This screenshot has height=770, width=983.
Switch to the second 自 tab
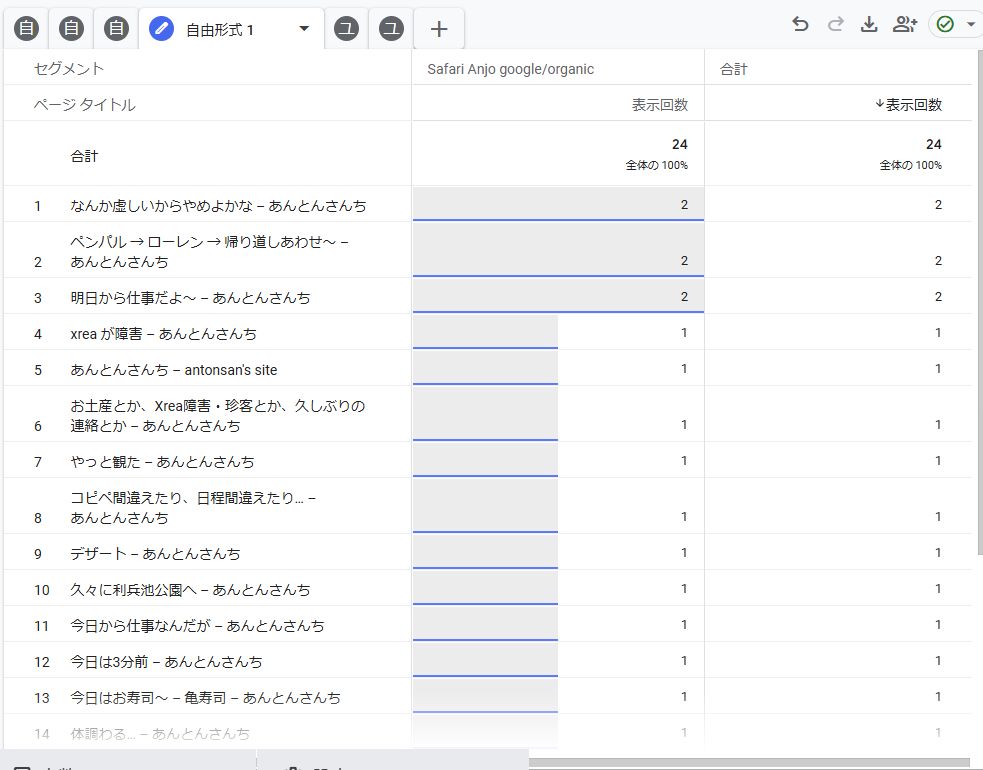click(x=72, y=29)
